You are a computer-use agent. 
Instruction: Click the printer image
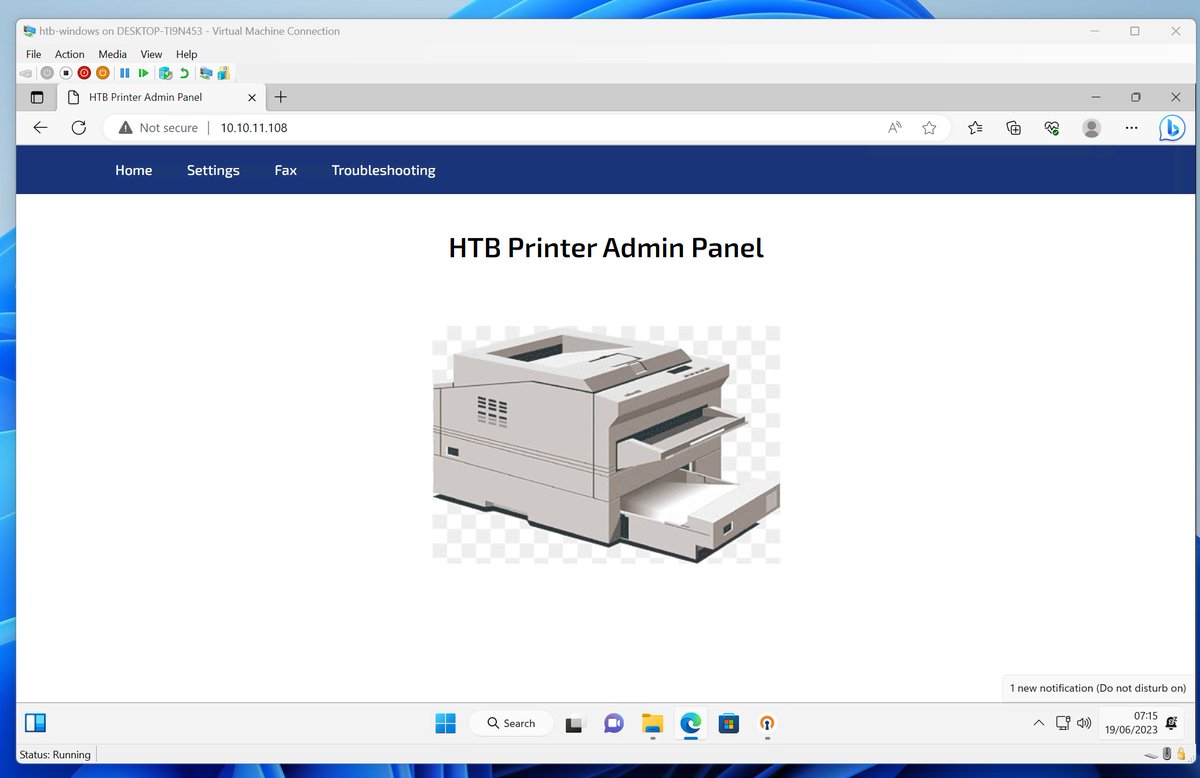tap(606, 444)
